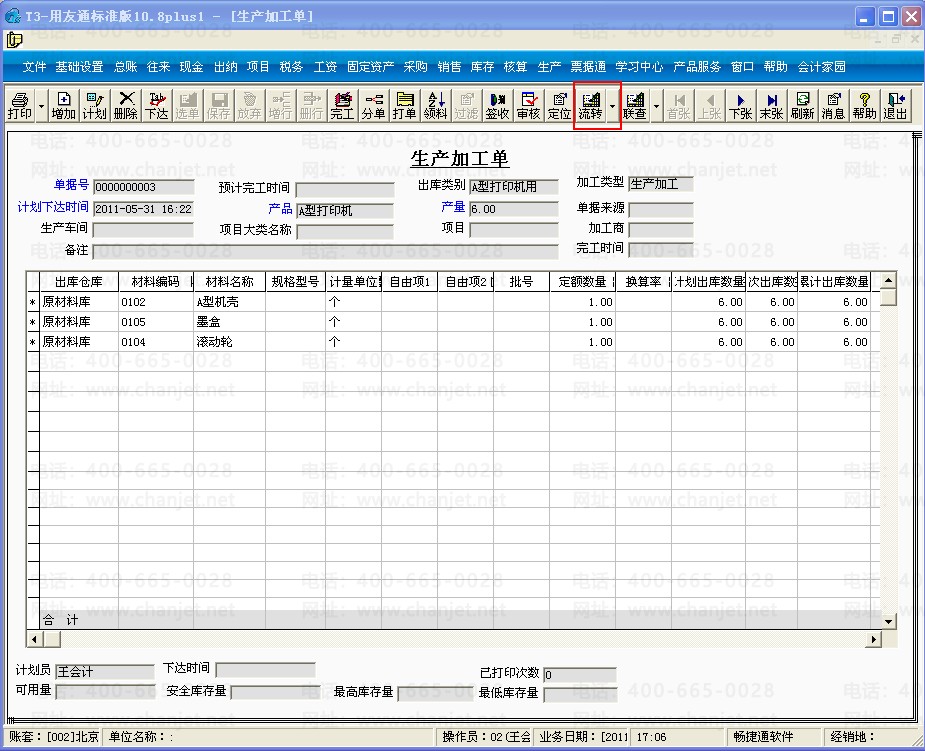
Task: Click the highlighted 流转 toolbar icon
Action: click(591, 106)
